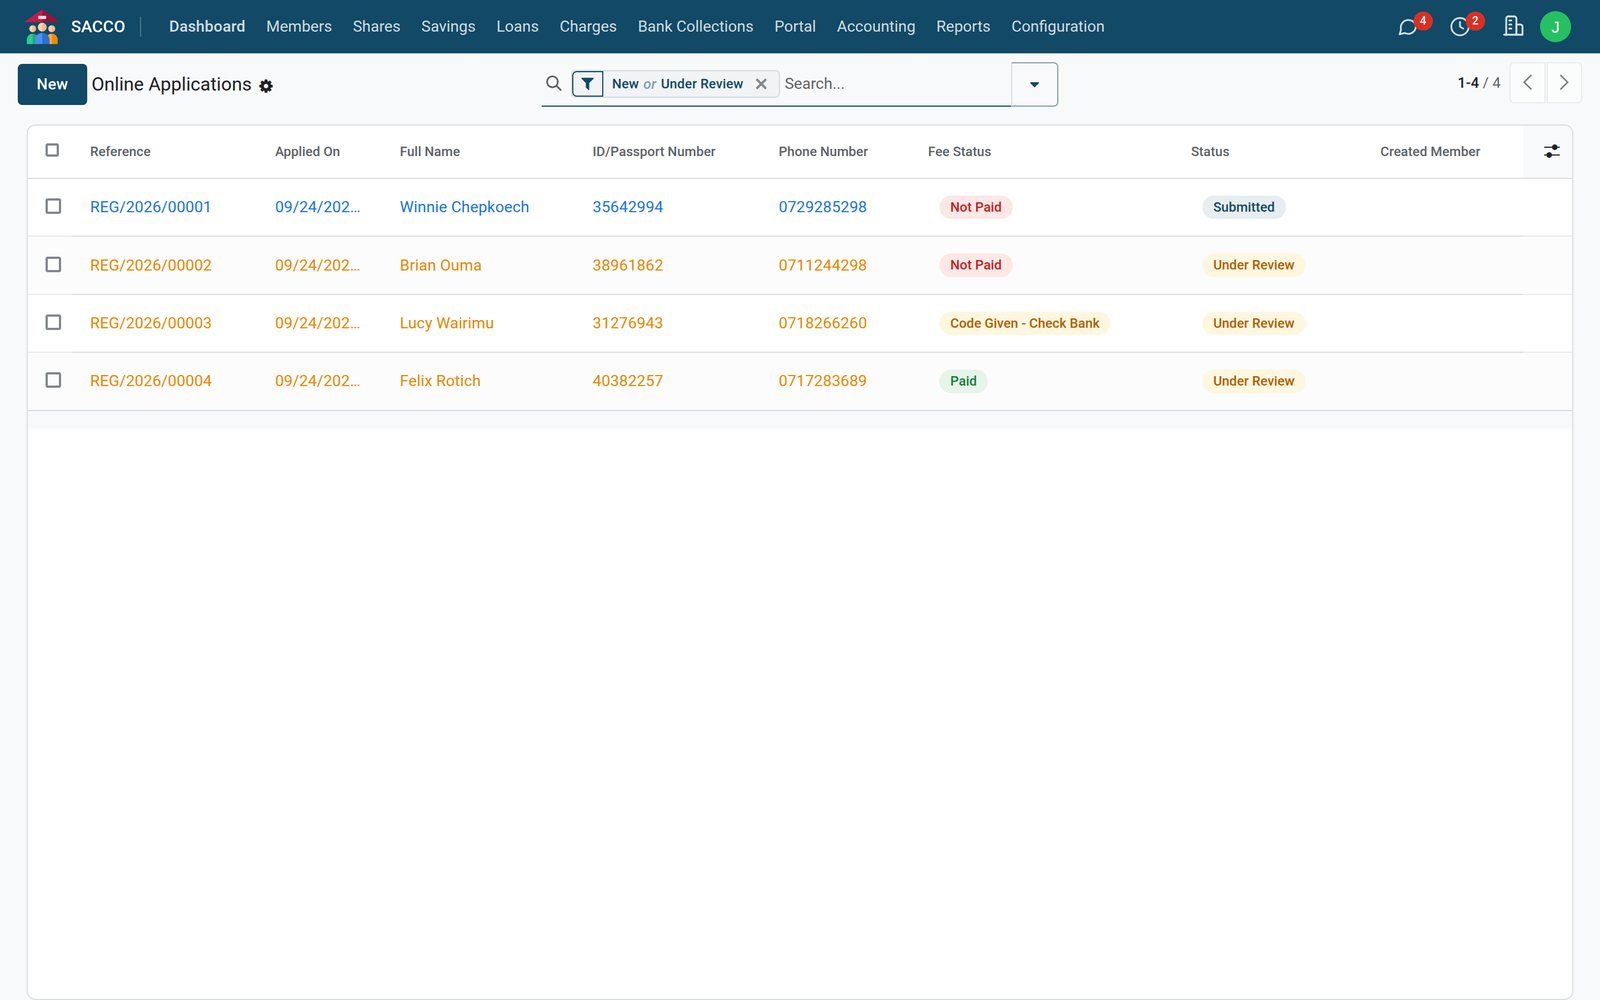
Task: Click the filter funnel icon in search
Action: pyautogui.click(x=588, y=84)
